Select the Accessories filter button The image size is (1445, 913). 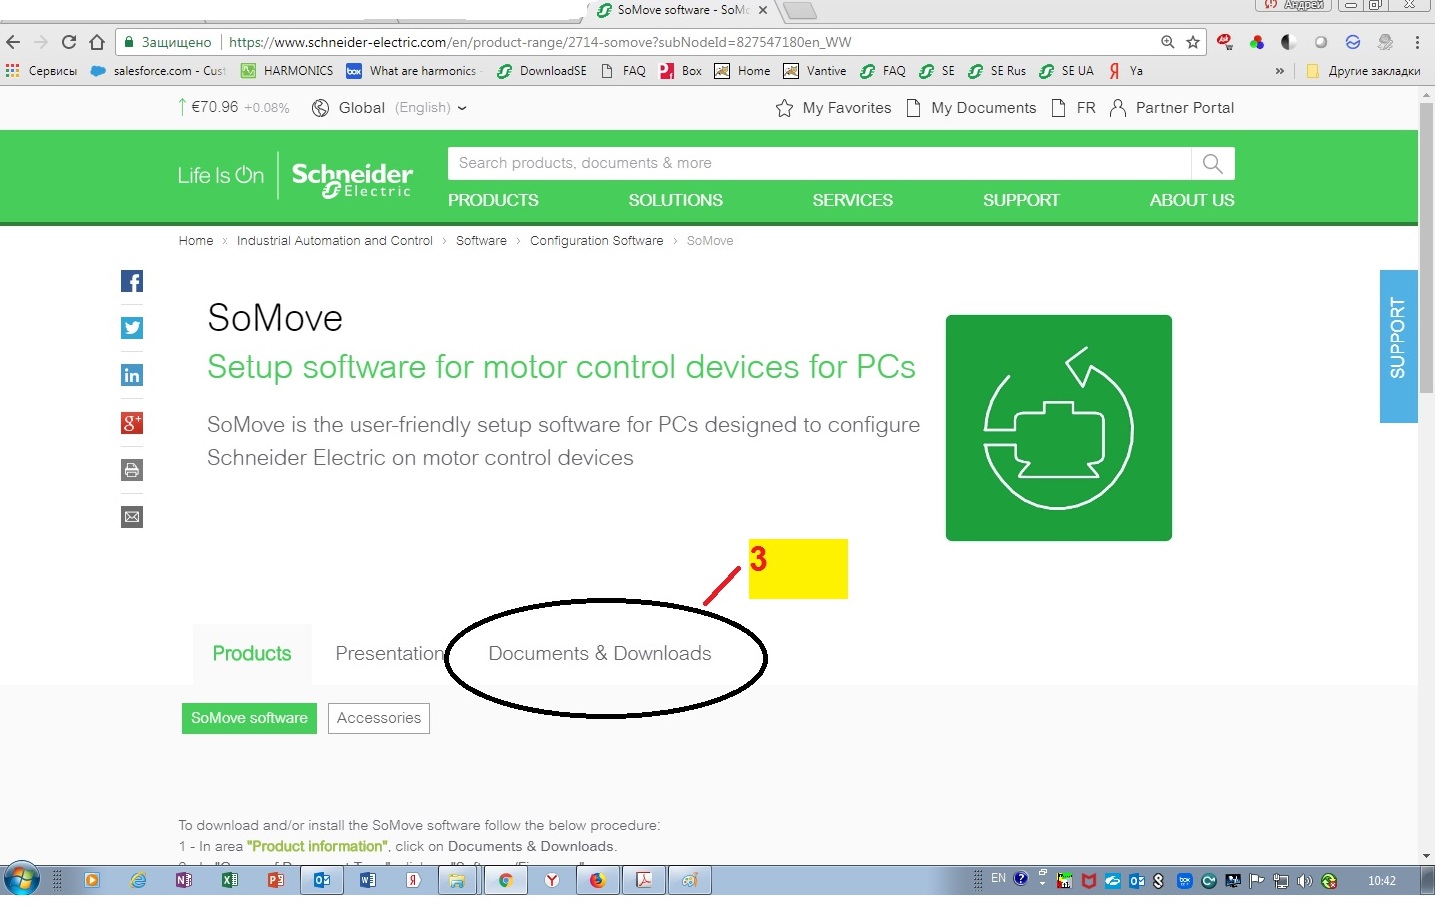[x=379, y=718]
